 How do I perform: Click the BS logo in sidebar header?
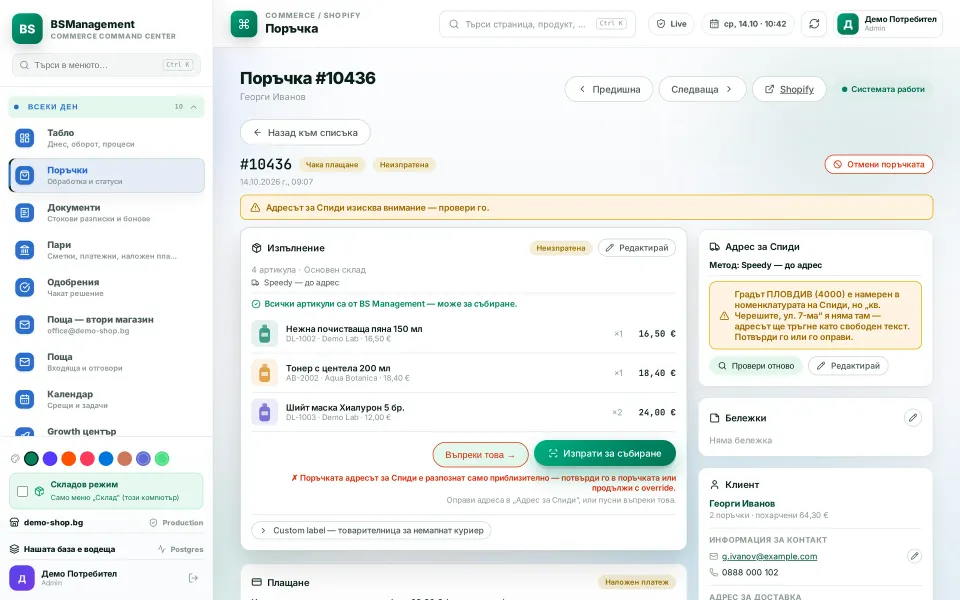coord(27,29)
